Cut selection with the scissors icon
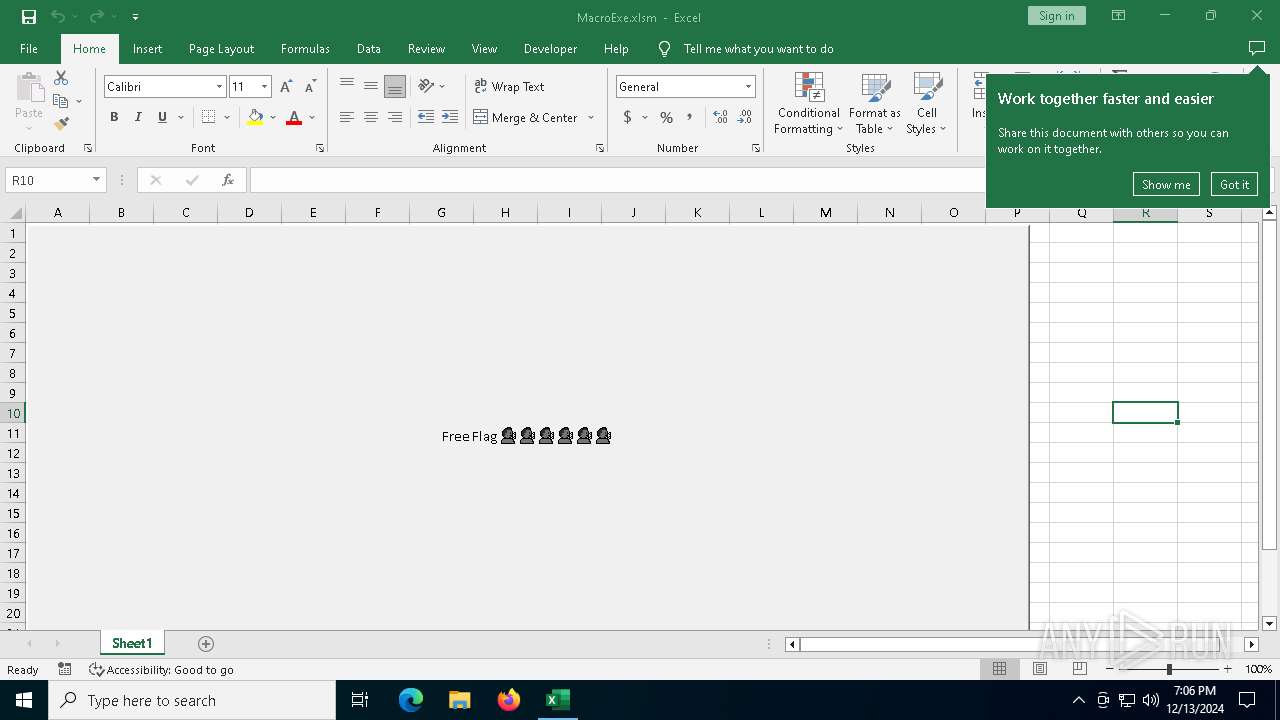 click(61, 78)
